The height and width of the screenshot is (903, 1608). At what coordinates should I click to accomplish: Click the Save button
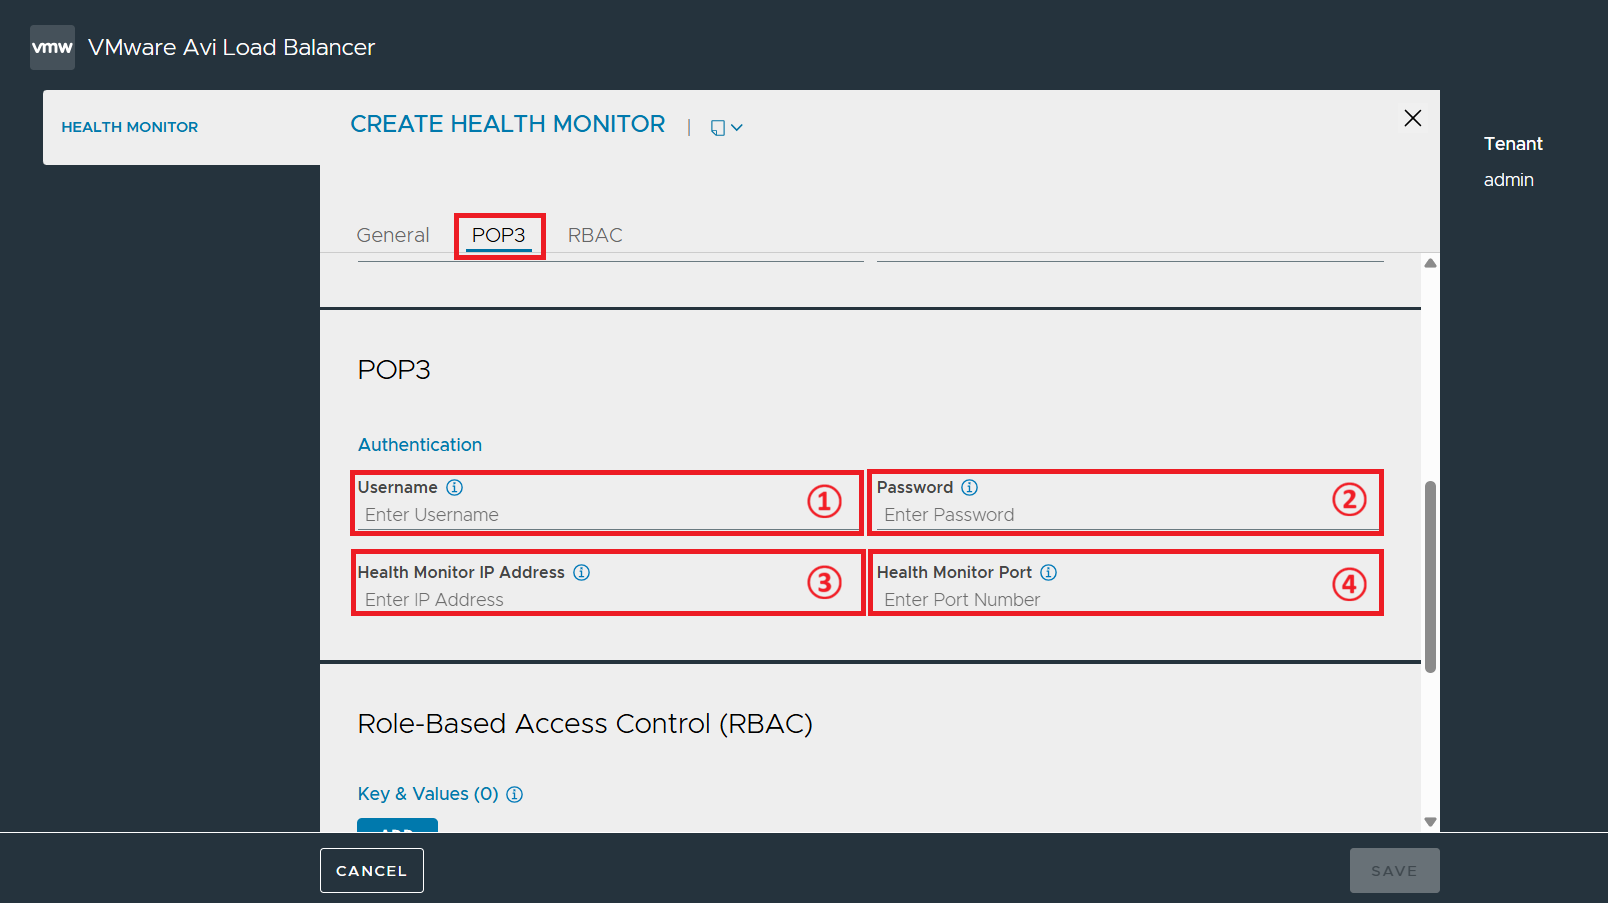tap(1394, 870)
